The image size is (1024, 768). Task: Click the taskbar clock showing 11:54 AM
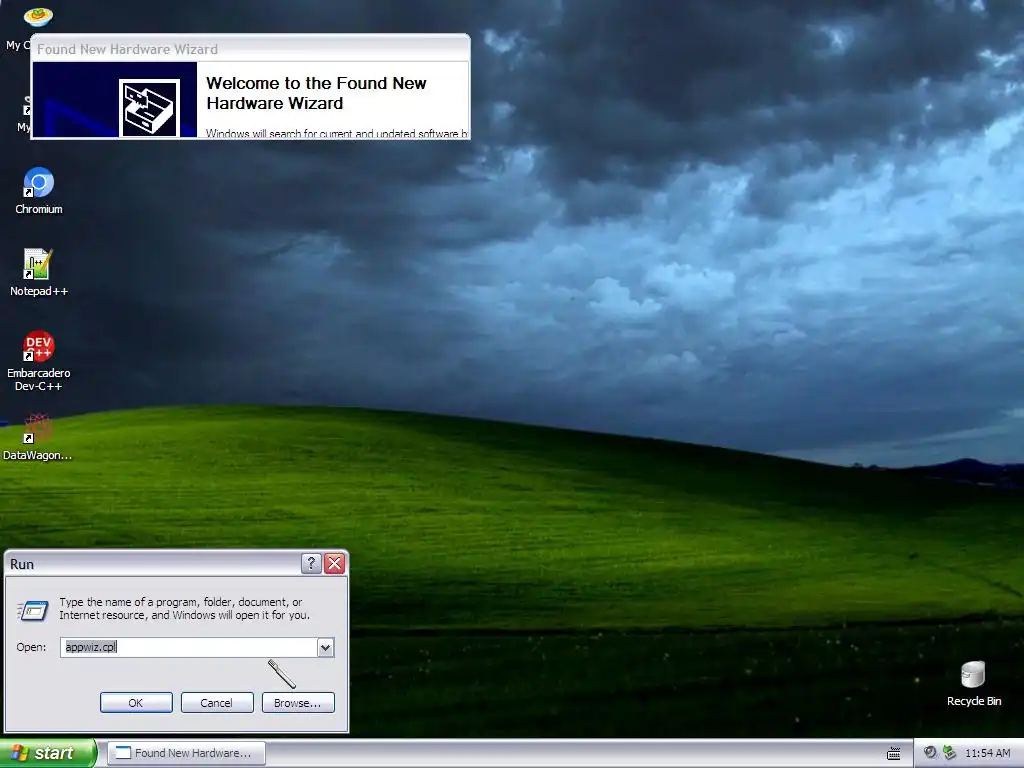987,753
